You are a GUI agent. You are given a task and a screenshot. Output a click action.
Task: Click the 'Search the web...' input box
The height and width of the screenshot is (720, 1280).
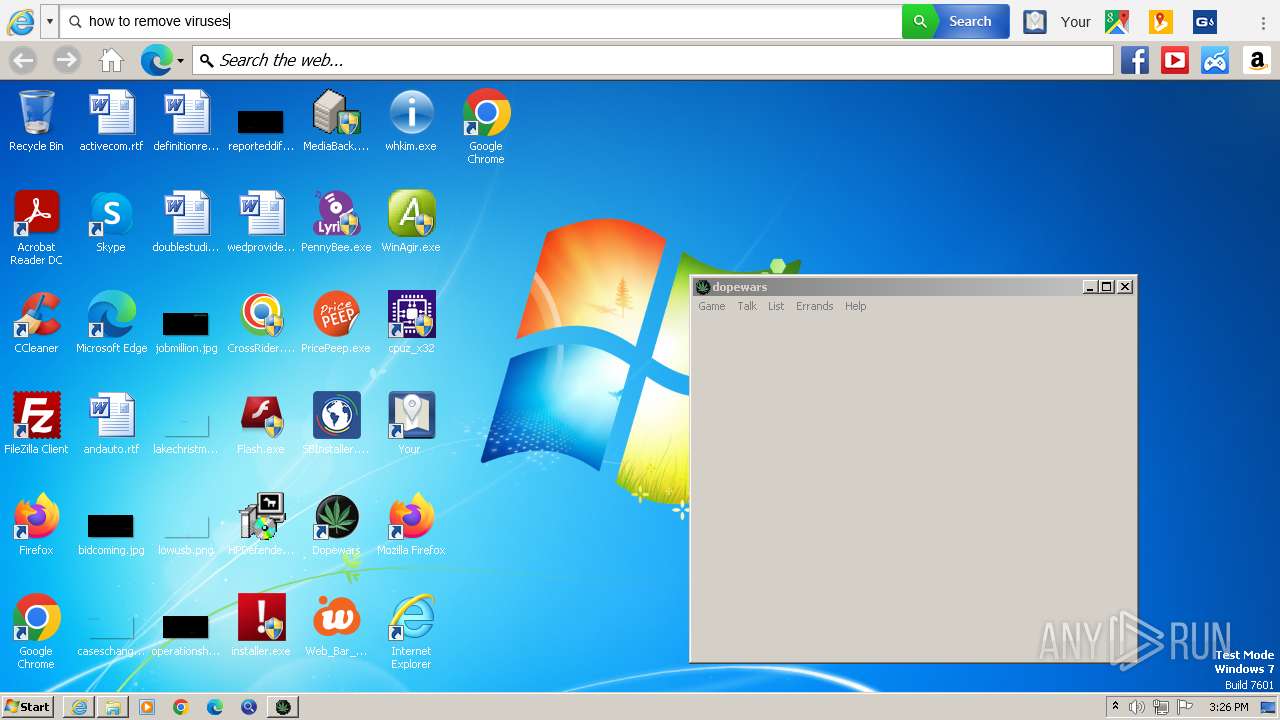pos(653,60)
